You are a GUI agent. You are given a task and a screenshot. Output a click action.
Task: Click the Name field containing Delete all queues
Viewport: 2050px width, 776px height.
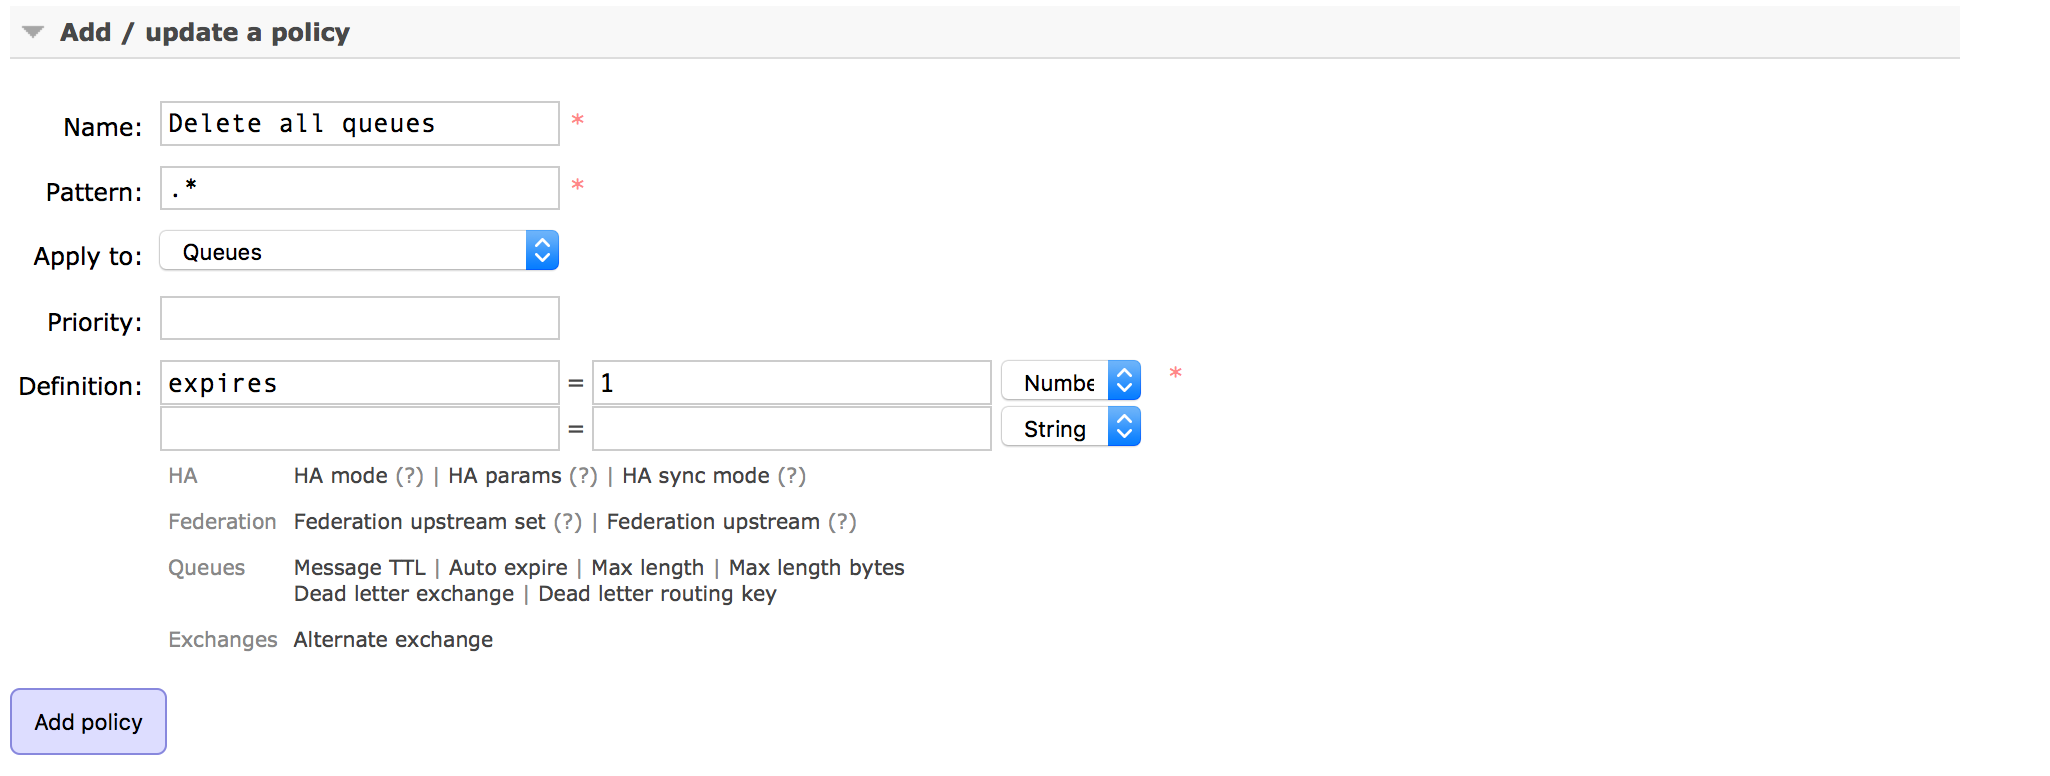[x=360, y=123]
